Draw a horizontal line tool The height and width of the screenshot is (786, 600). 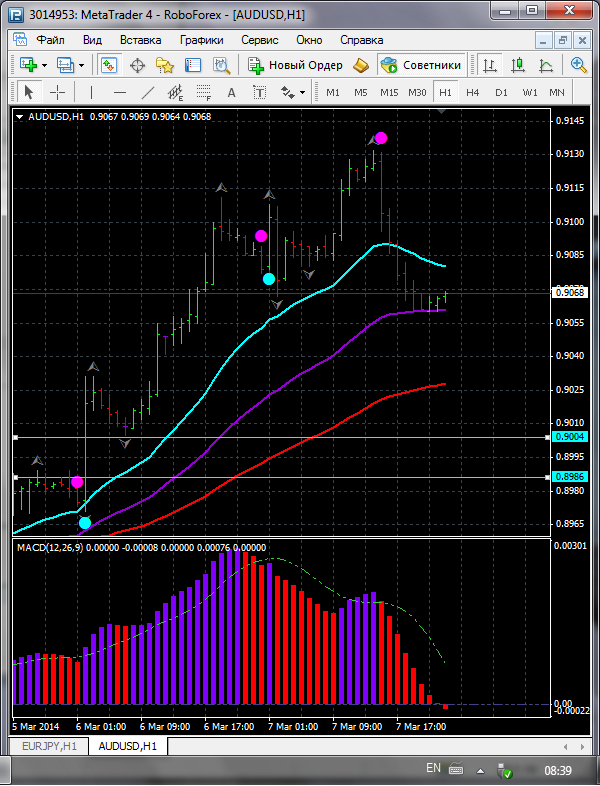119,92
